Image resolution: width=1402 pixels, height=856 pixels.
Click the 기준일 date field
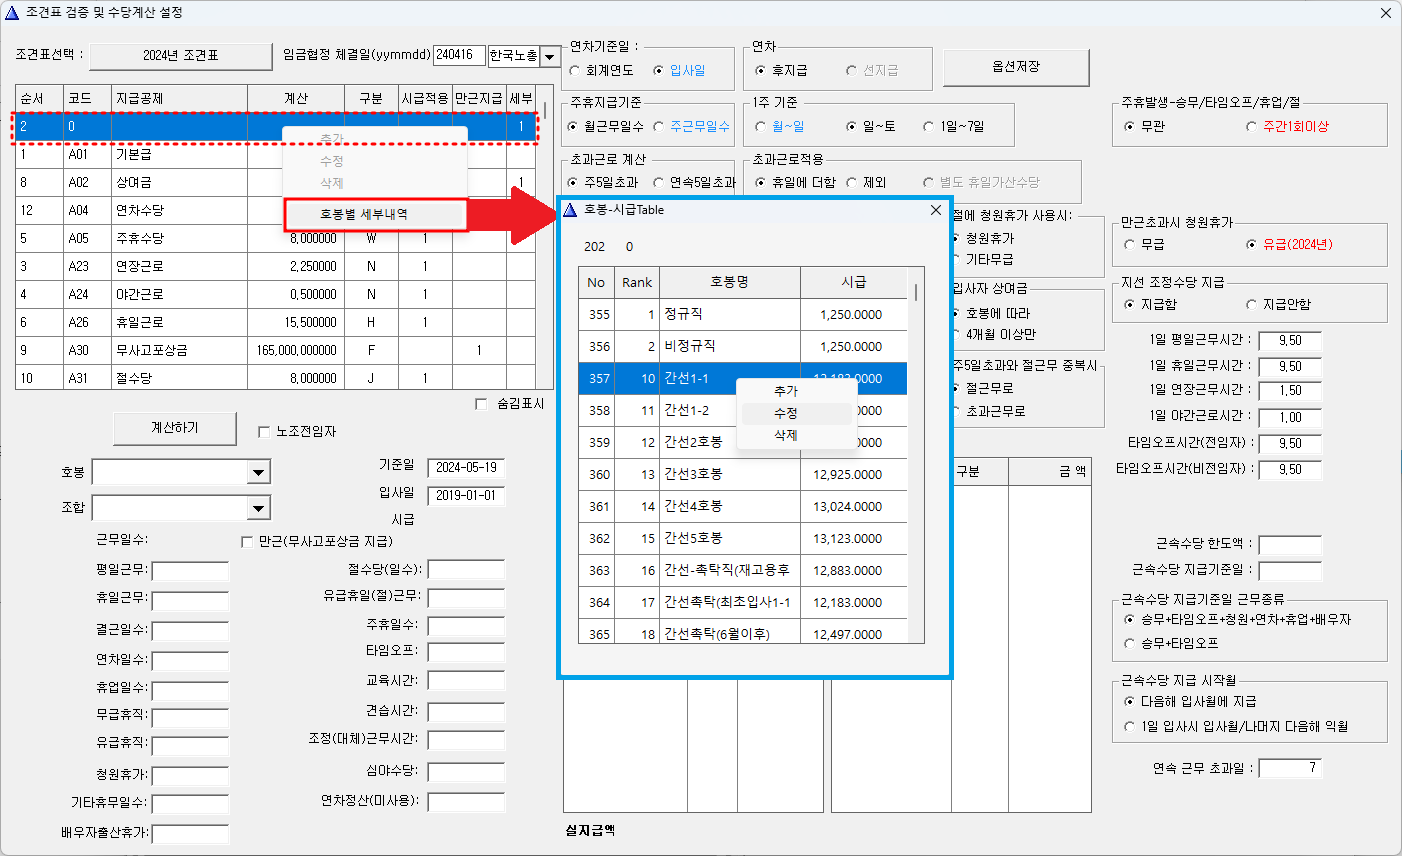coord(466,468)
